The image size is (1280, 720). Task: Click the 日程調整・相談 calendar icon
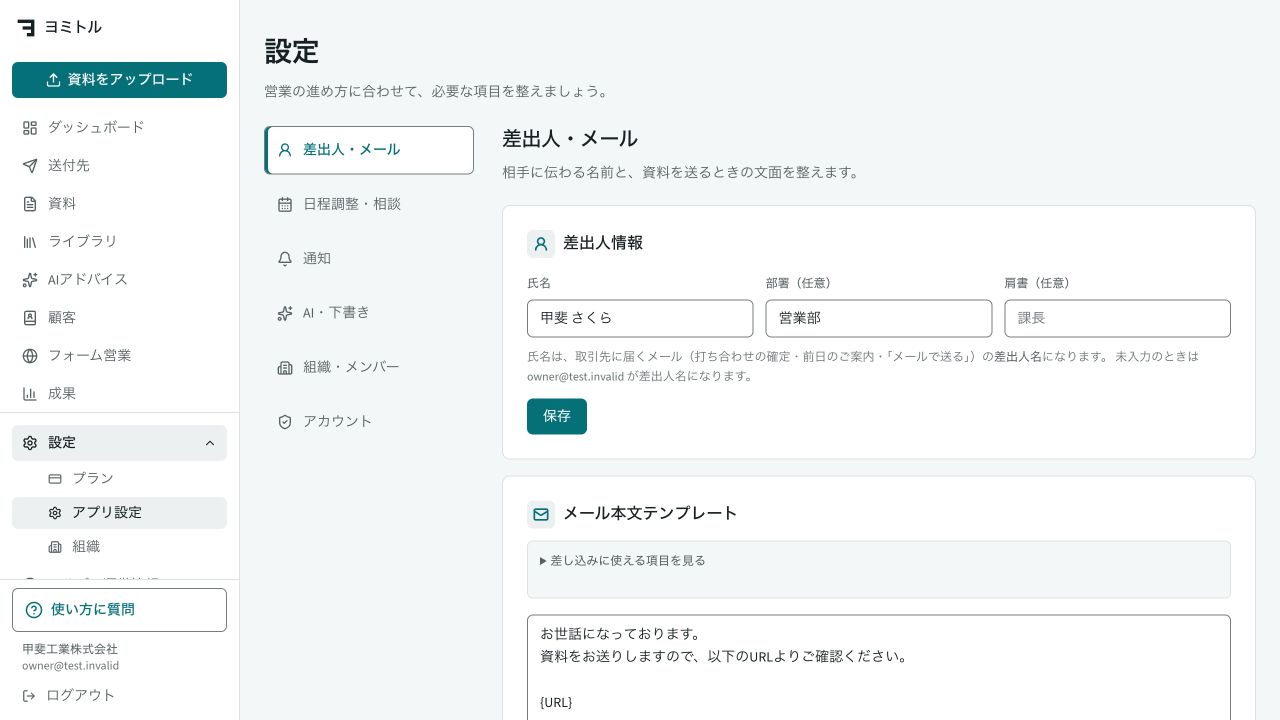point(285,204)
